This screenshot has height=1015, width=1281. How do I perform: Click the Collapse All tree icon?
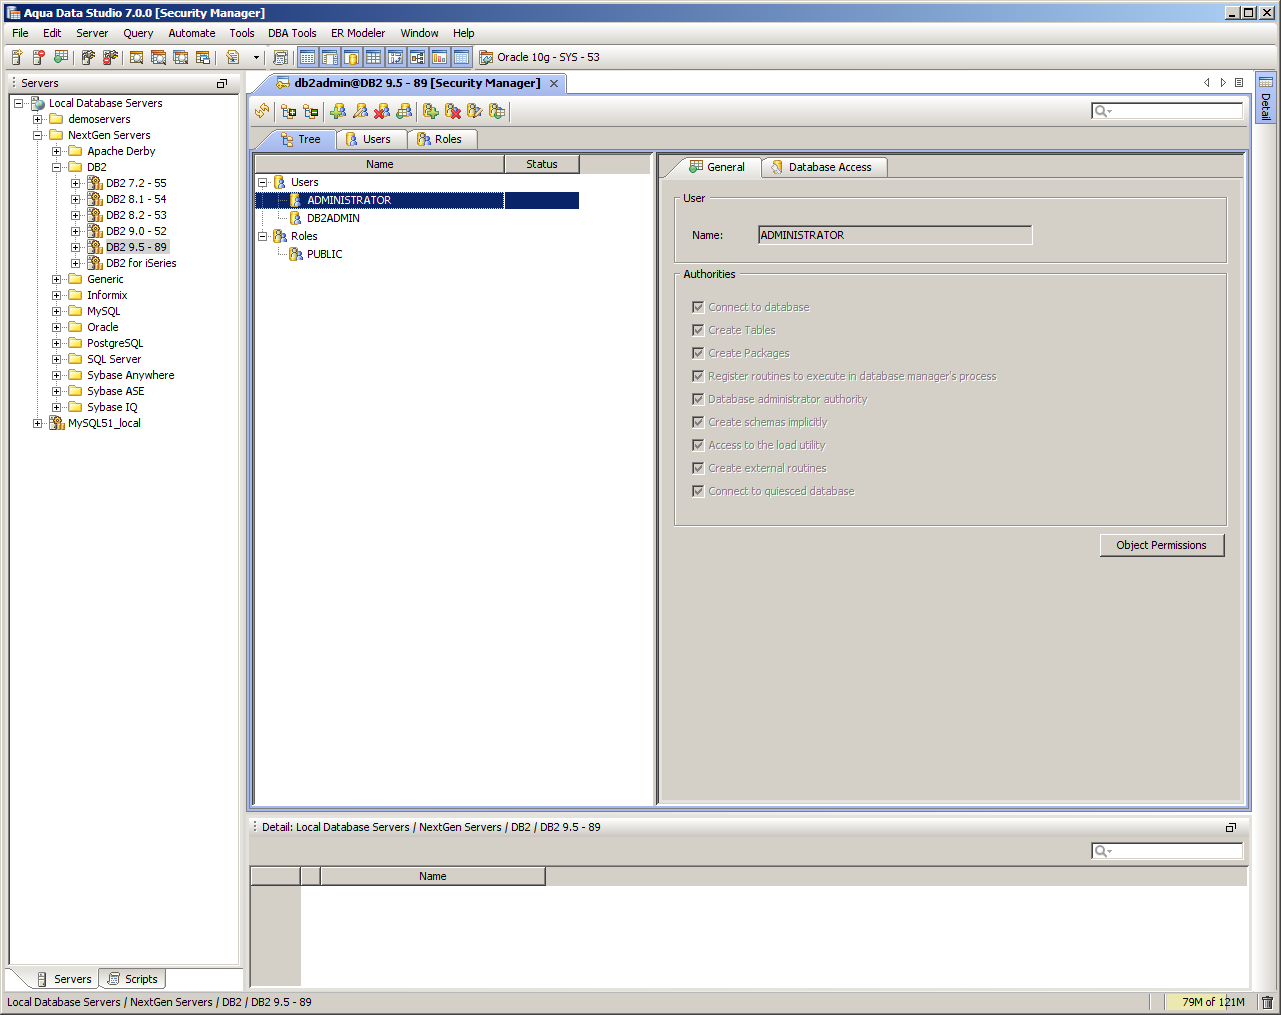310,111
